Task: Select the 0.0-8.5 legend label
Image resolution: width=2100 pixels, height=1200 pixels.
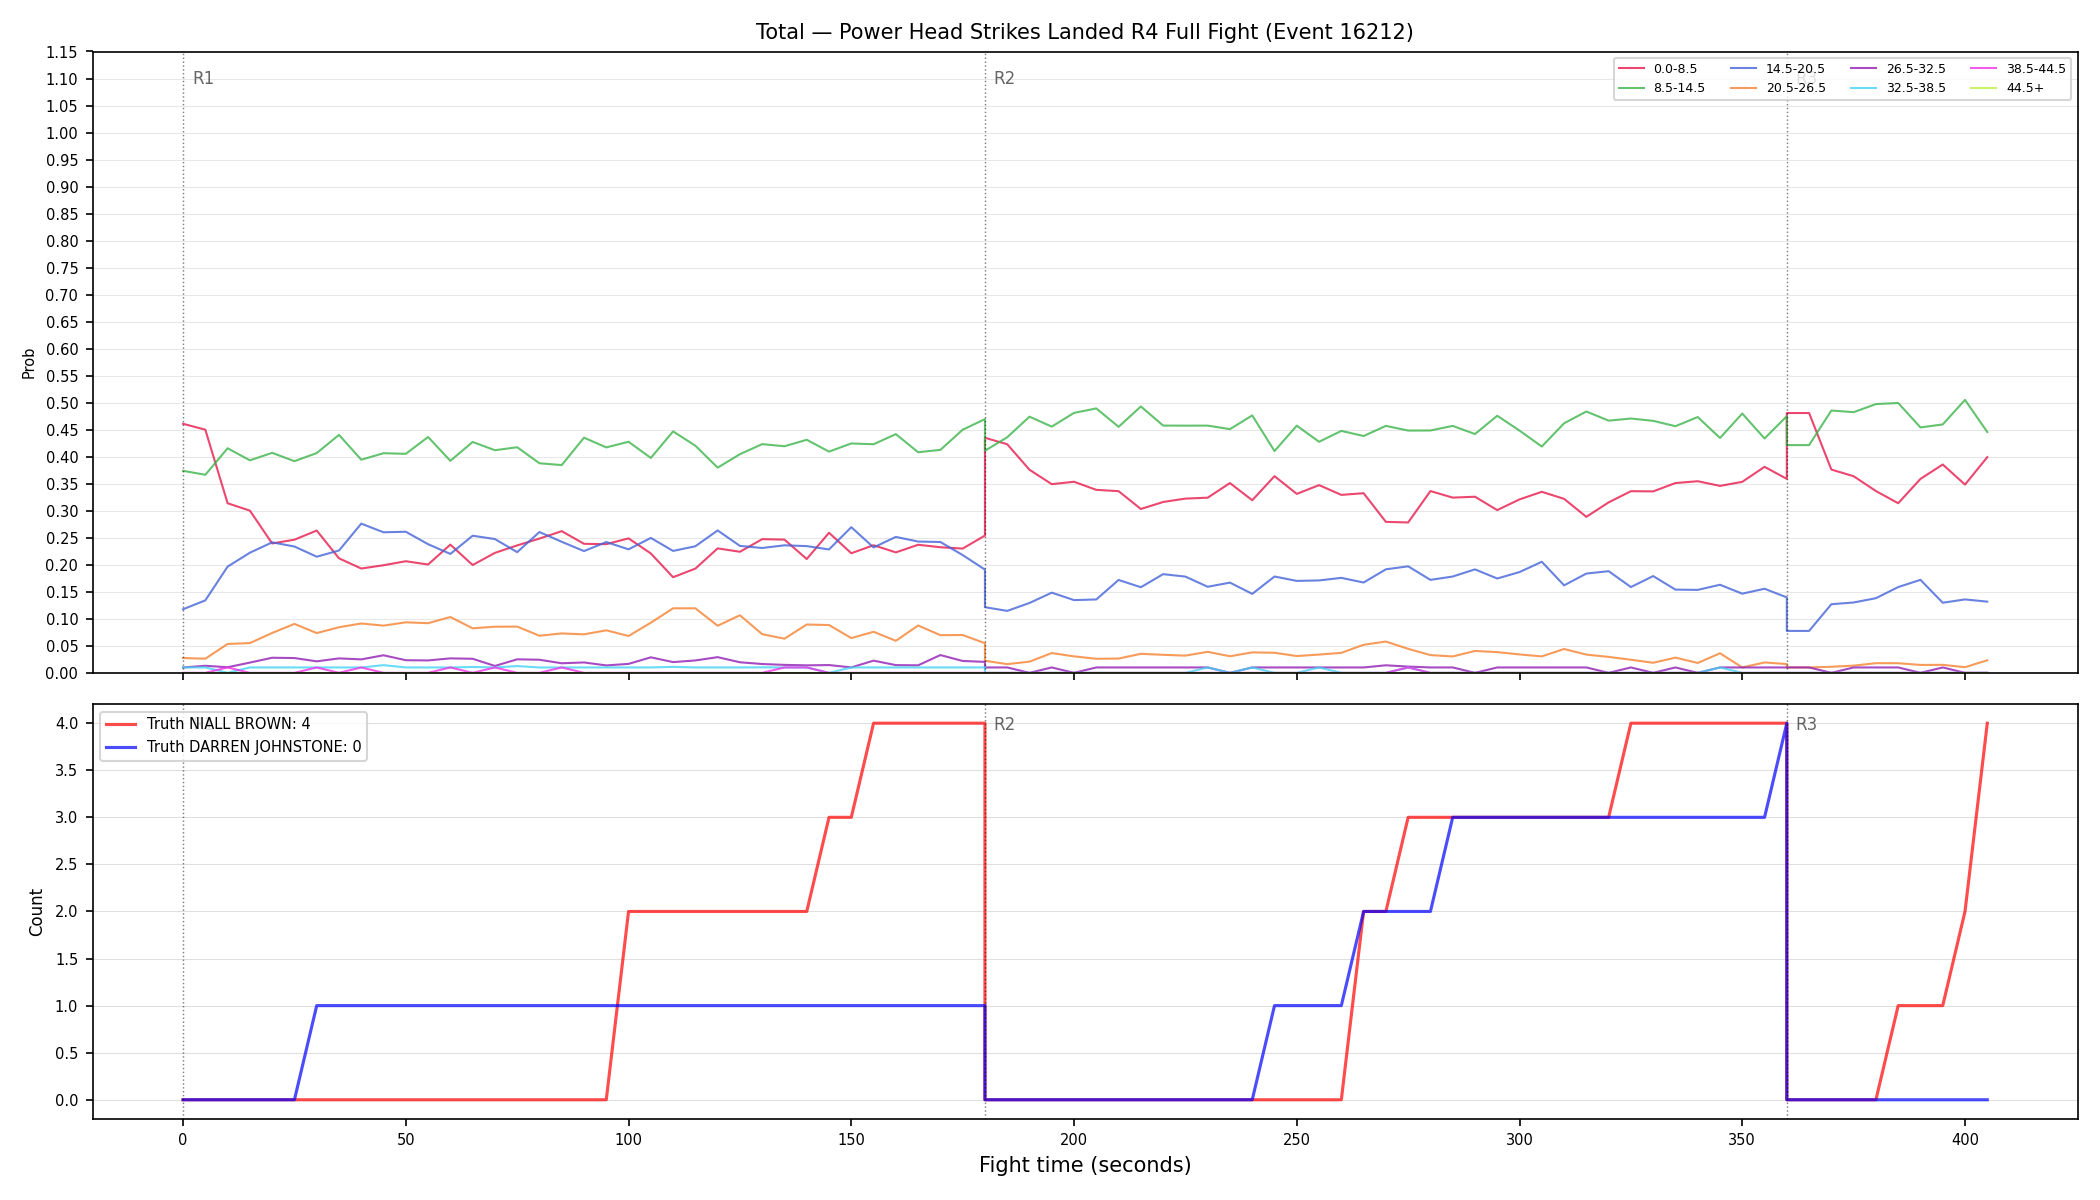Action: coord(1675,69)
